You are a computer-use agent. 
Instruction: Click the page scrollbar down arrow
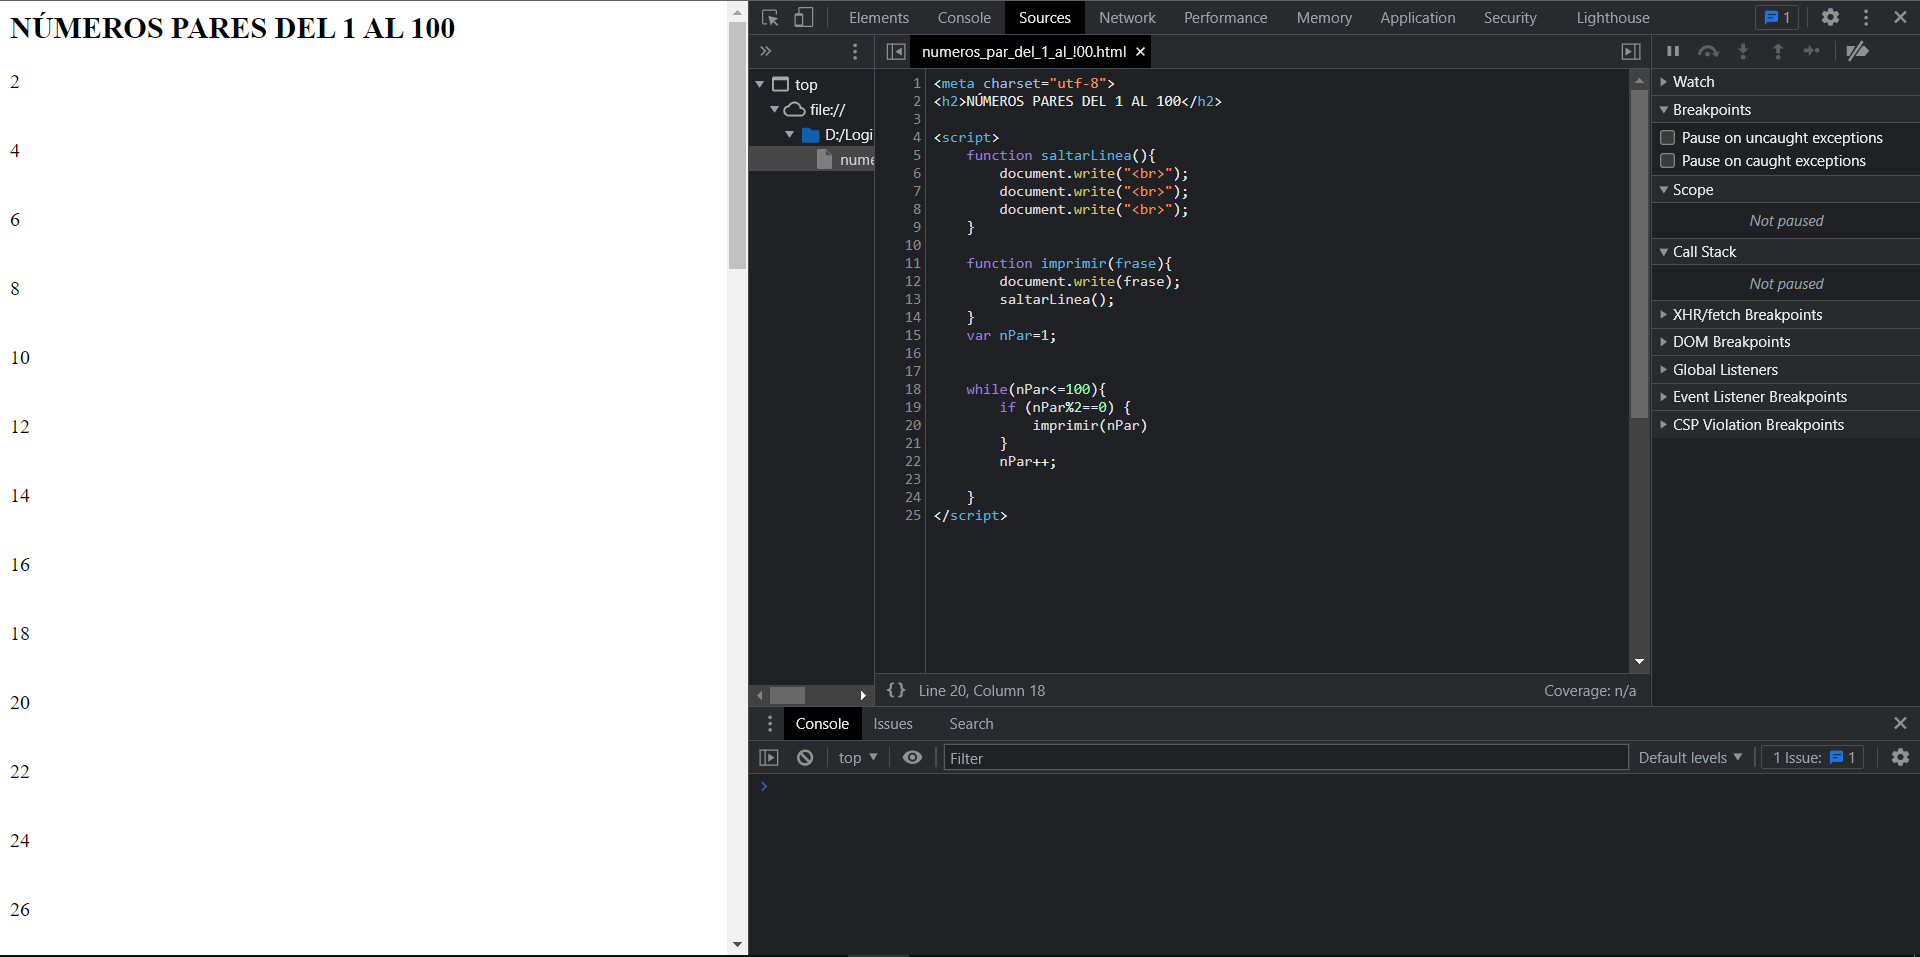click(x=737, y=944)
